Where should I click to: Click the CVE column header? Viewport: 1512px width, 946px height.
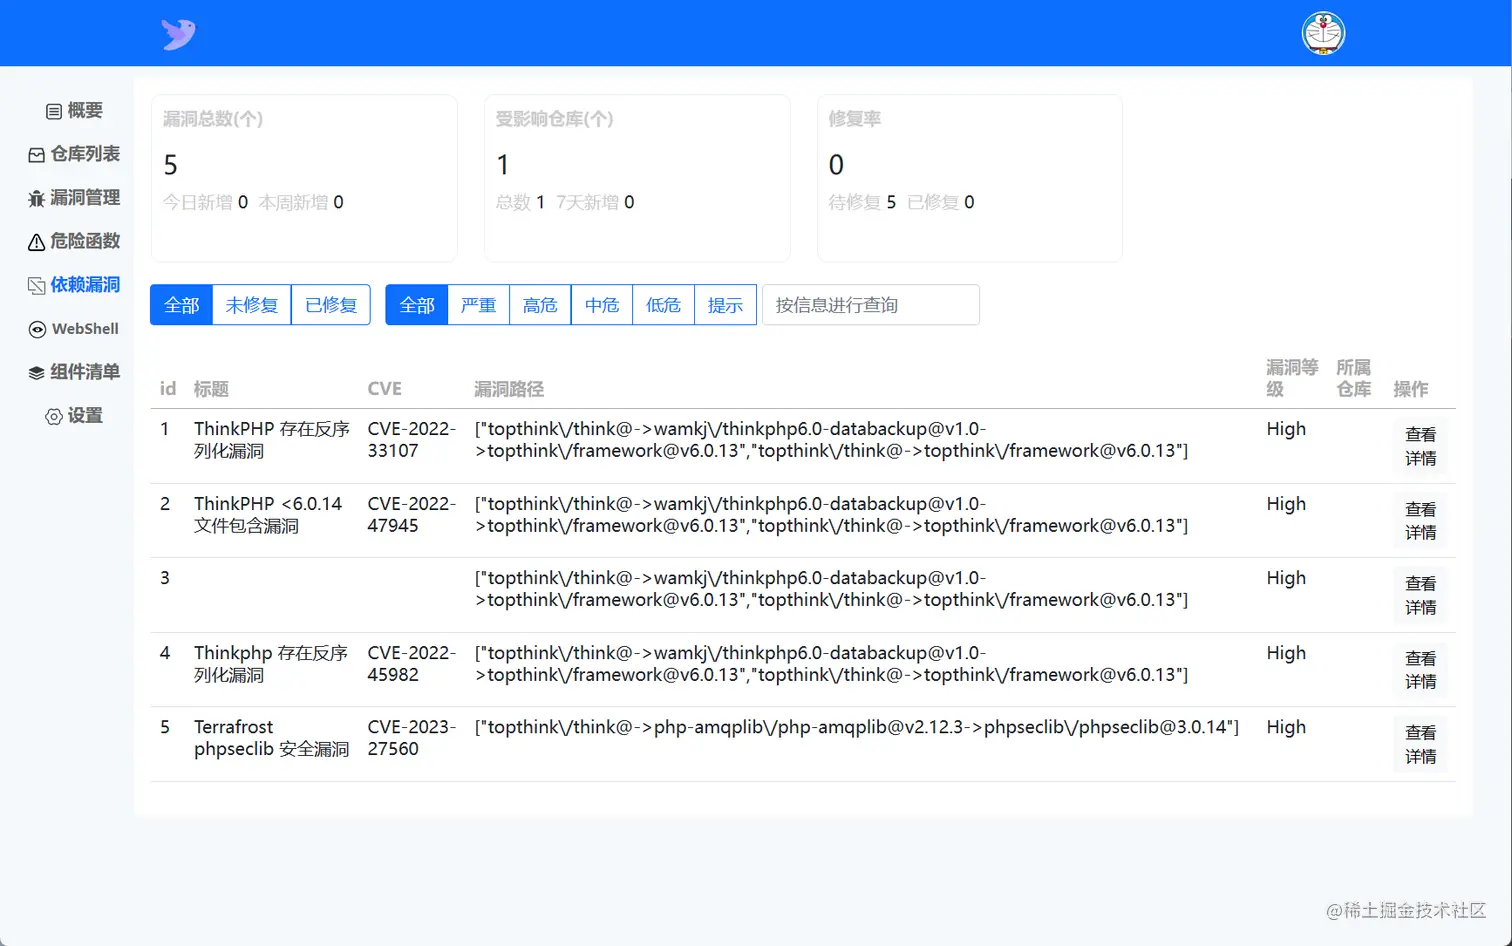384,389
